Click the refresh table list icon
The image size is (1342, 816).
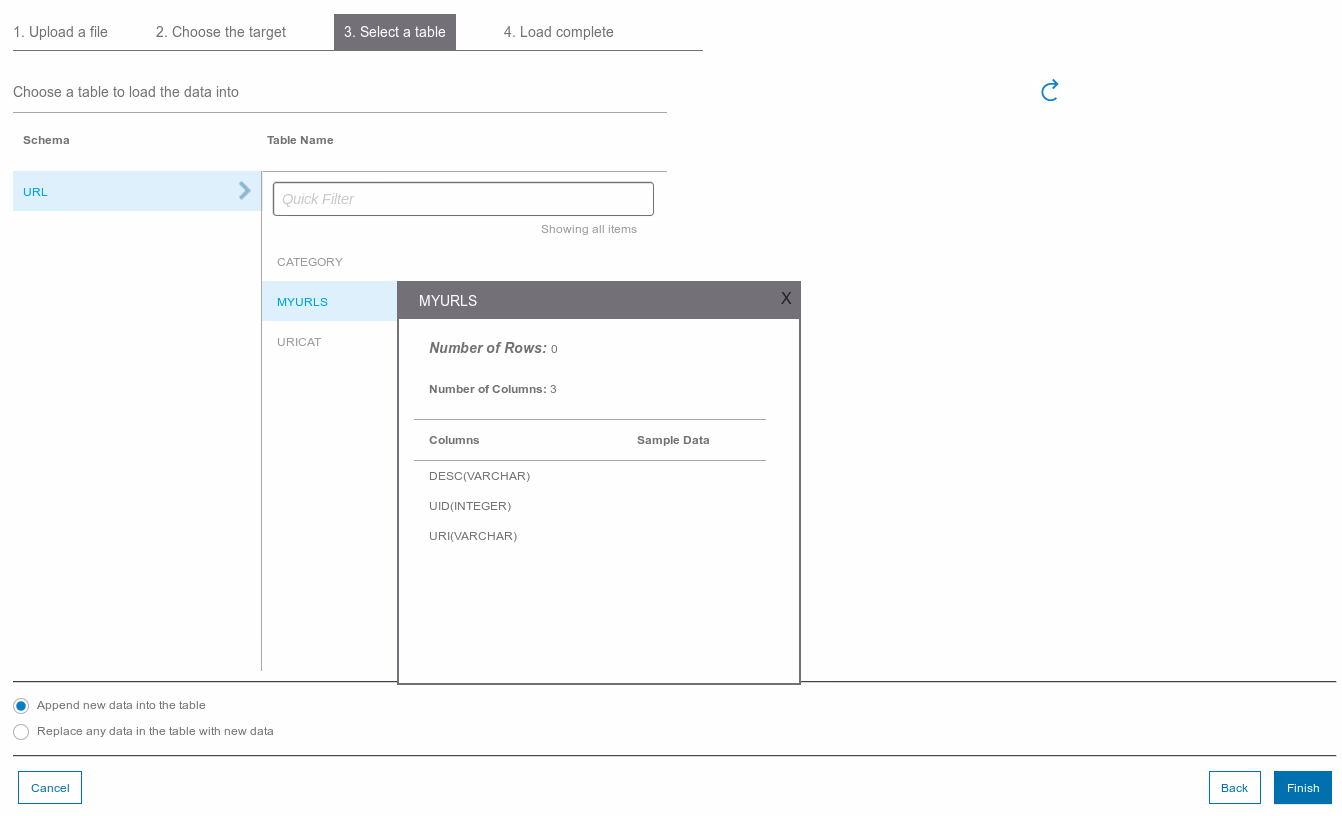point(1049,91)
